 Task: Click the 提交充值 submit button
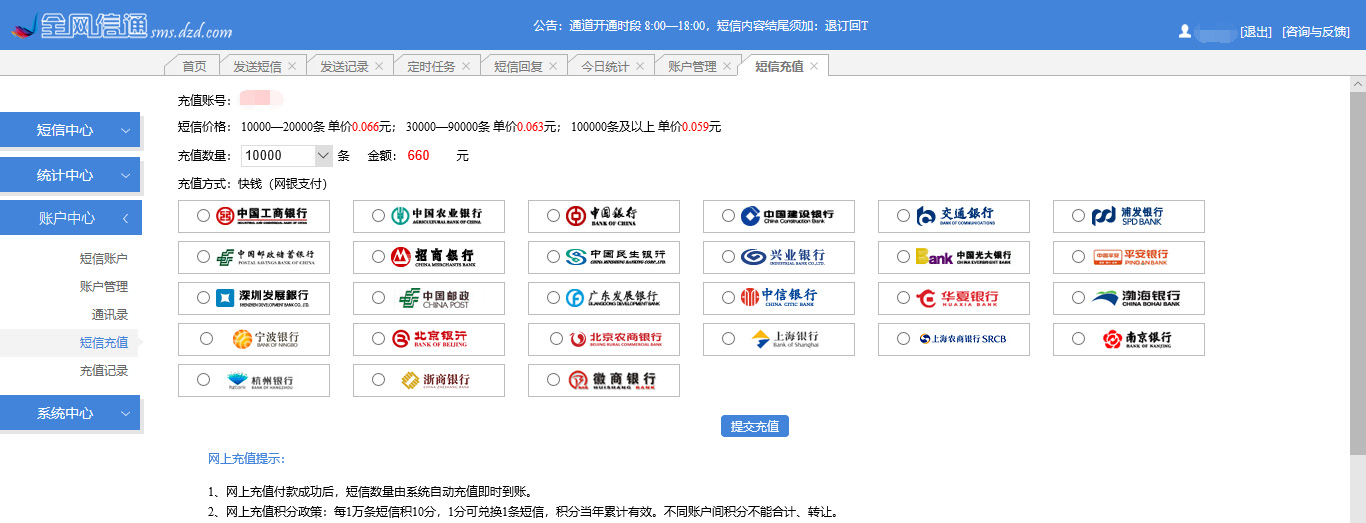(x=755, y=426)
